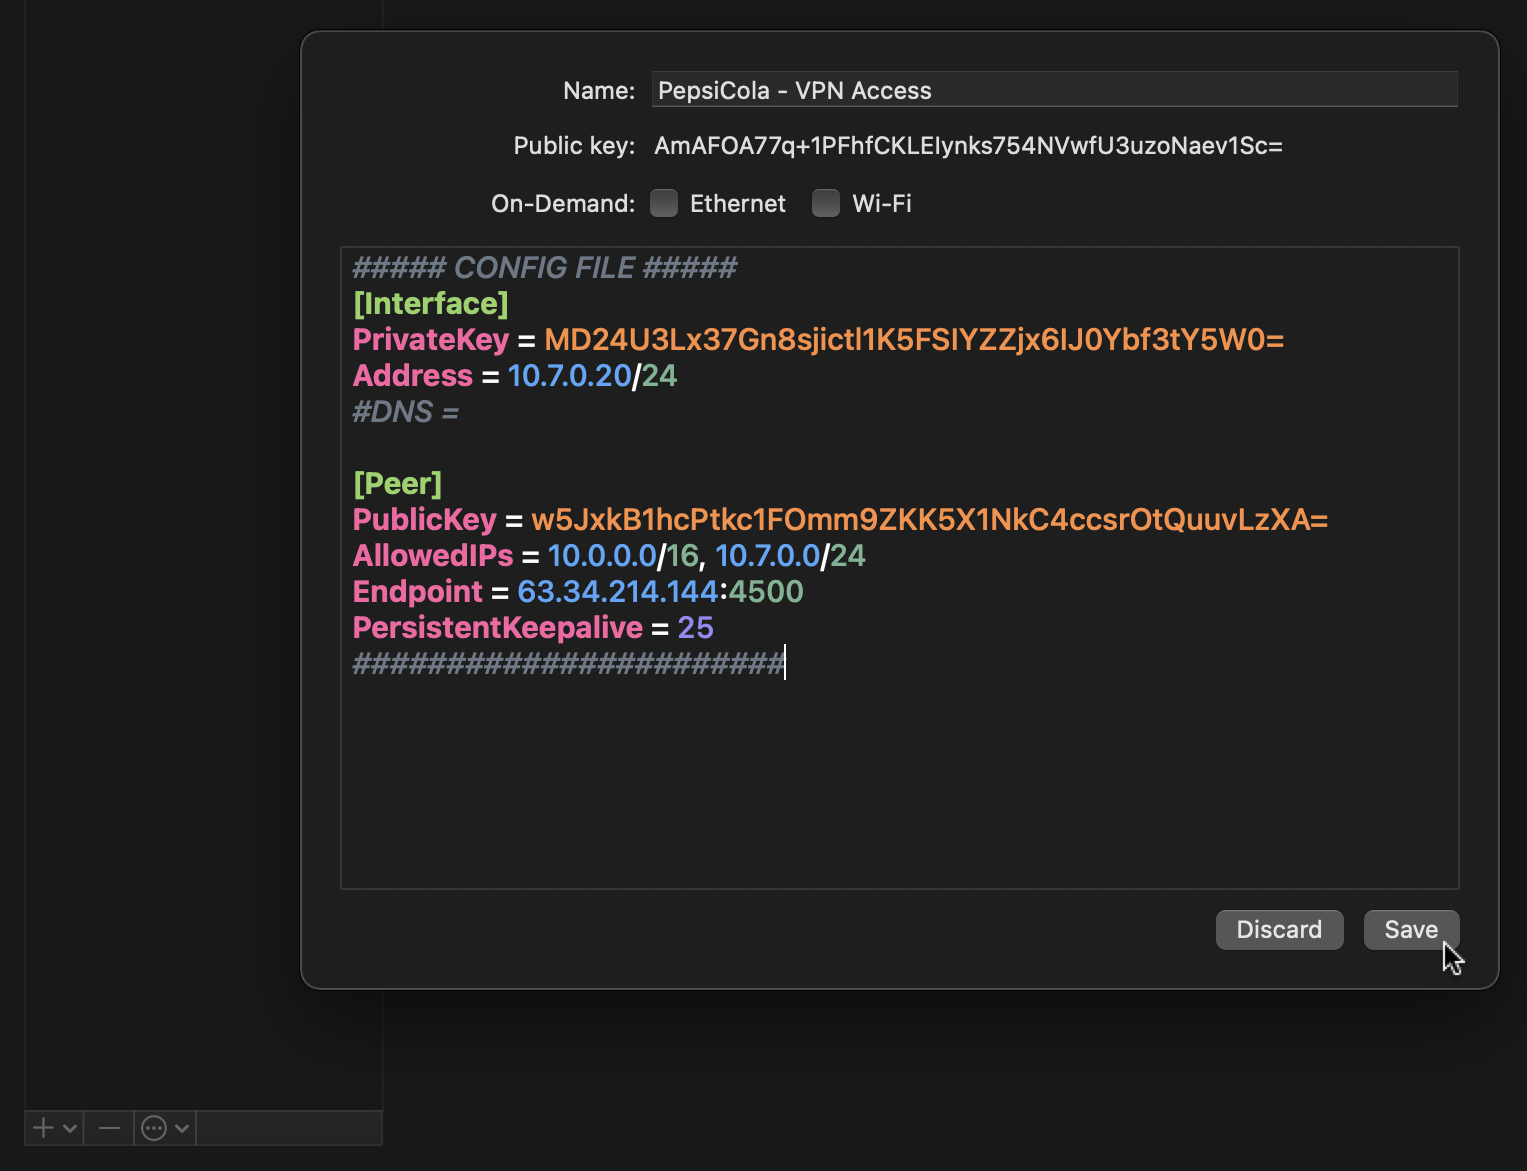Click the PersistentKeepalive value 25
1527x1171 pixels.
695,628
